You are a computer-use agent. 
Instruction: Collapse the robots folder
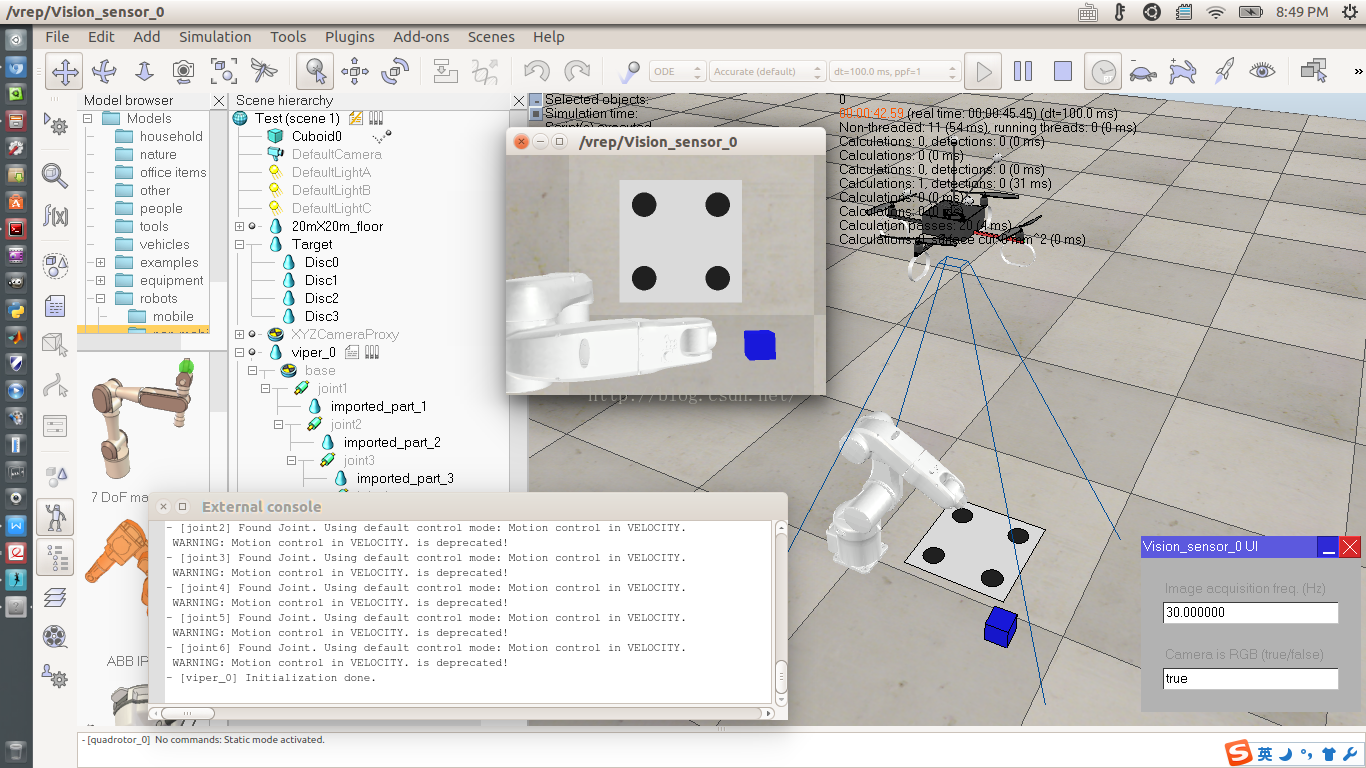click(100, 298)
